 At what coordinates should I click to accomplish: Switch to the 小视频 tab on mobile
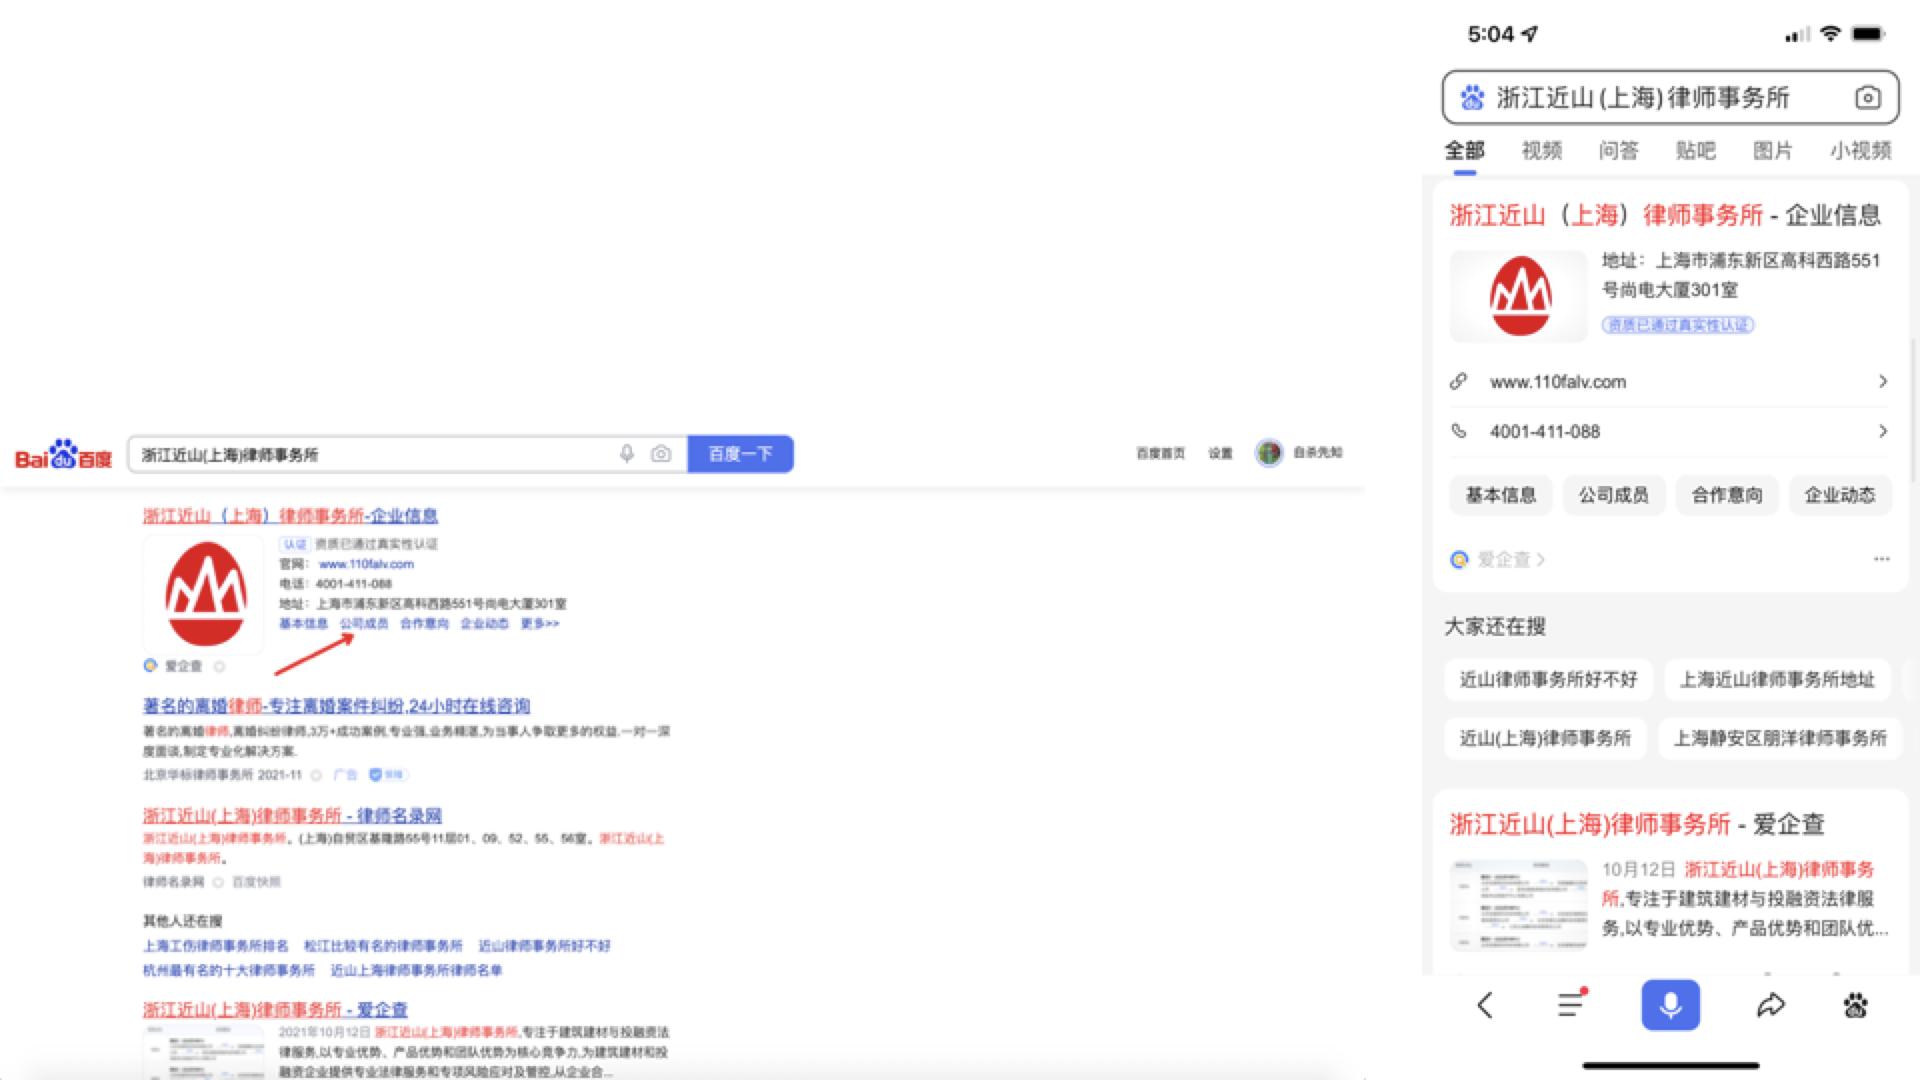coord(1860,151)
